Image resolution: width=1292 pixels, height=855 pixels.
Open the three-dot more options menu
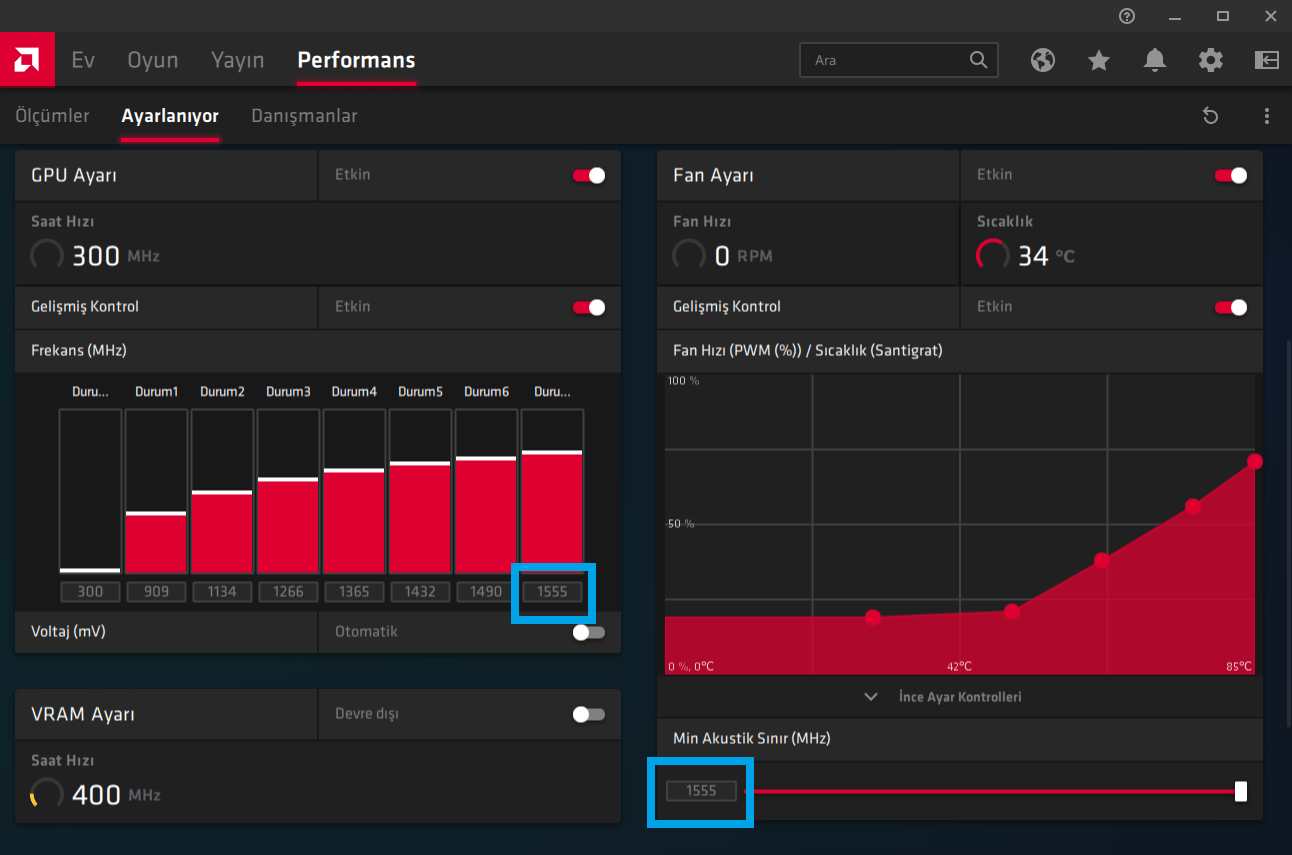(1267, 116)
